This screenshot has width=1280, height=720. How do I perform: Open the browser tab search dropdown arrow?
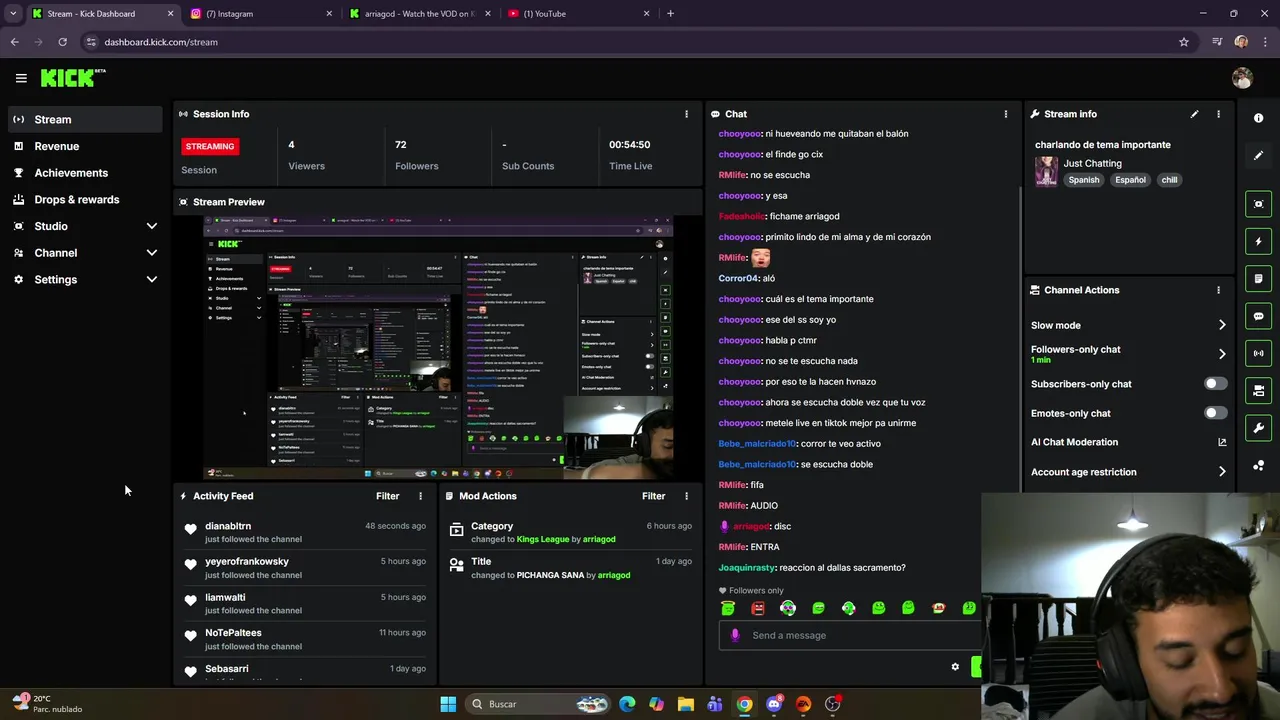[13, 14]
